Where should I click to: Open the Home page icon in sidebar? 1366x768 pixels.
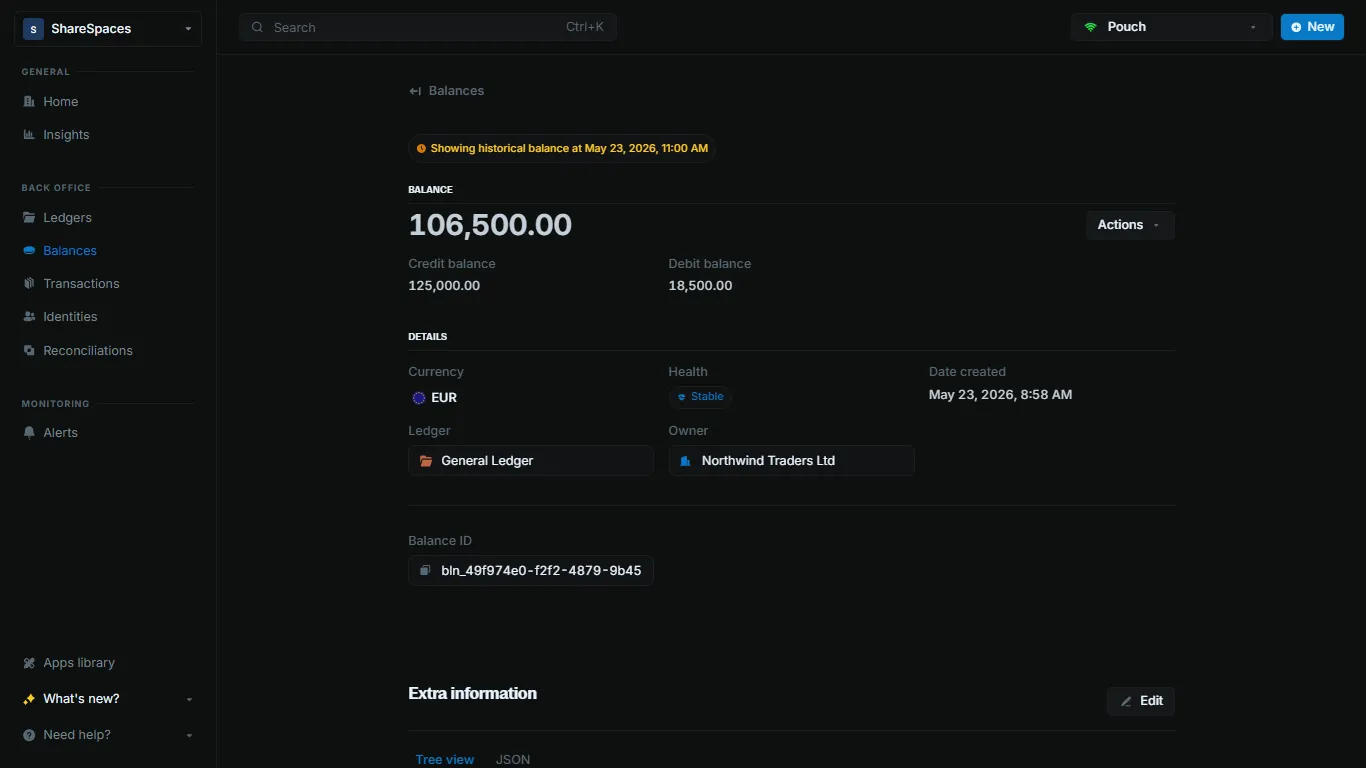(29, 101)
